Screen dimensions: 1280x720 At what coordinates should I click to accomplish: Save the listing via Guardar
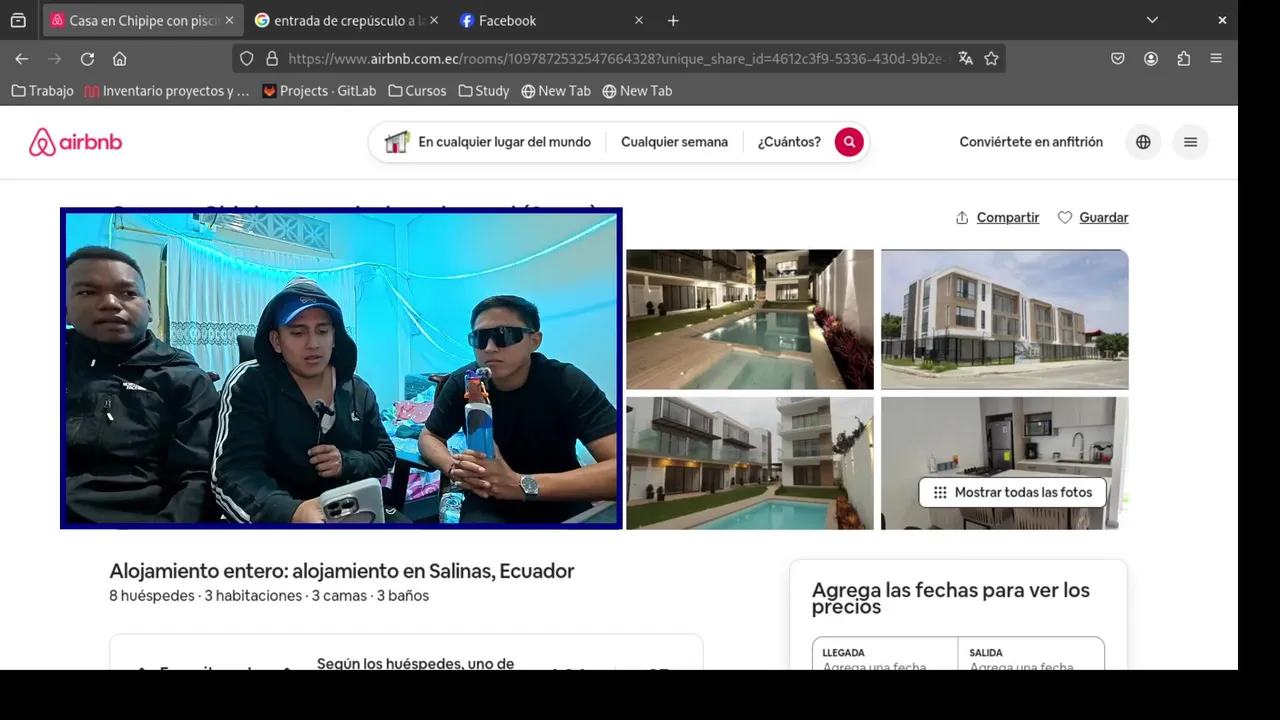click(x=1093, y=217)
